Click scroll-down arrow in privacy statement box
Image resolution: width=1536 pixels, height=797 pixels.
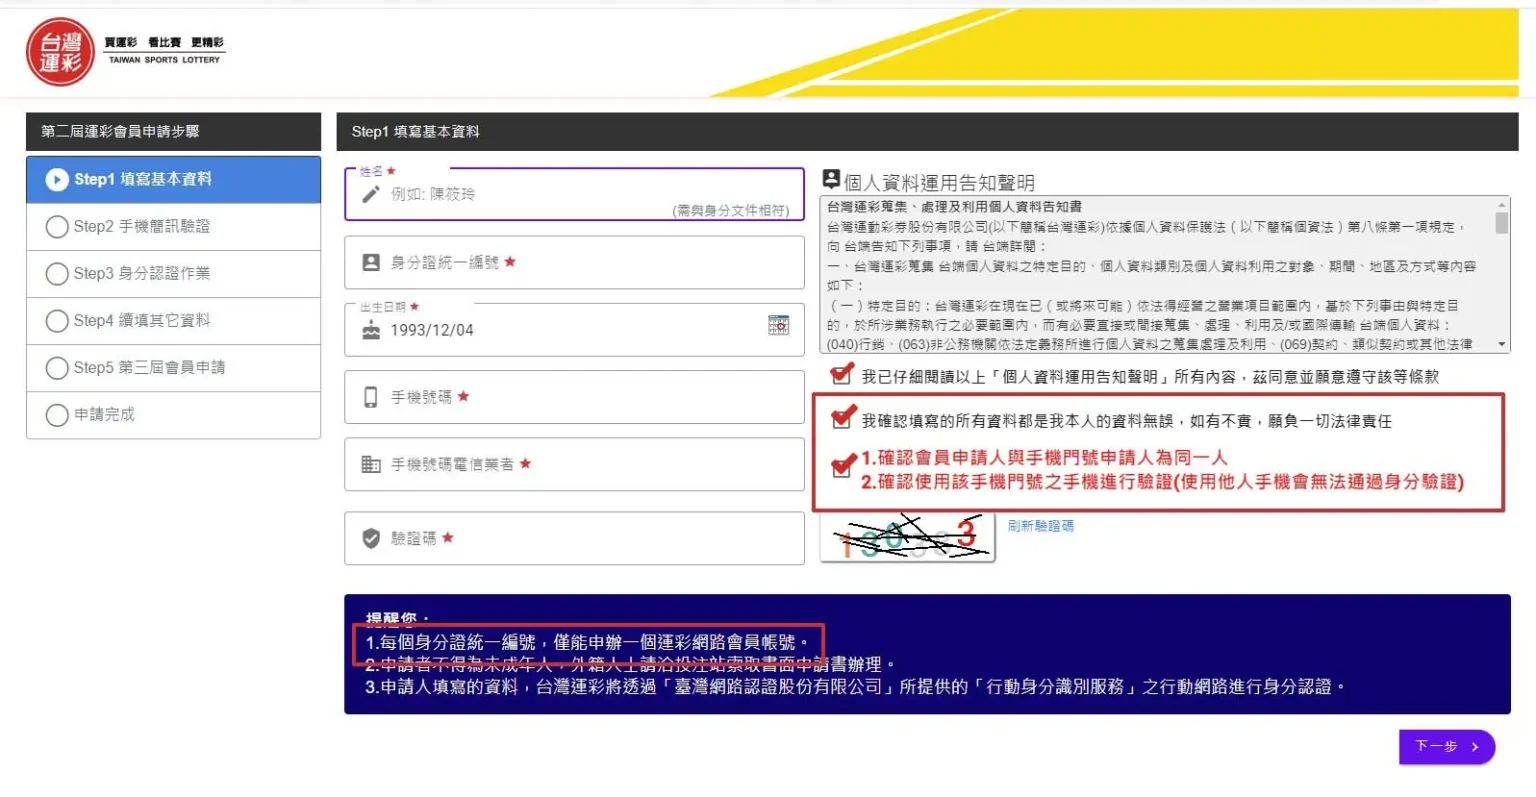pyautogui.click(x=1501, y=344)
